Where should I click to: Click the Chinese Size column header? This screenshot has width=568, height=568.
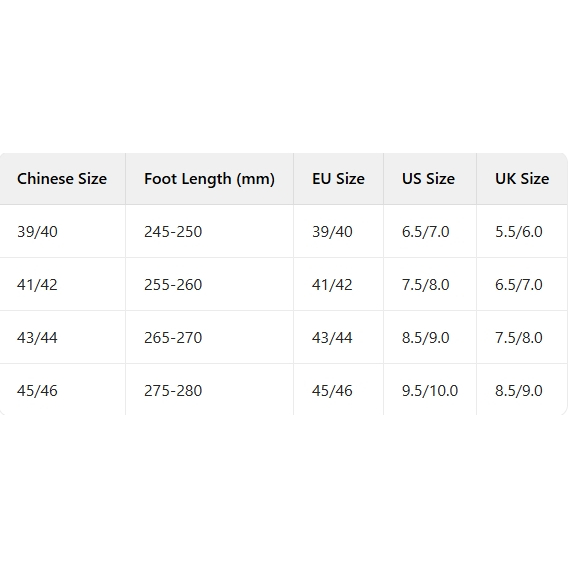[x=62, y=179]
